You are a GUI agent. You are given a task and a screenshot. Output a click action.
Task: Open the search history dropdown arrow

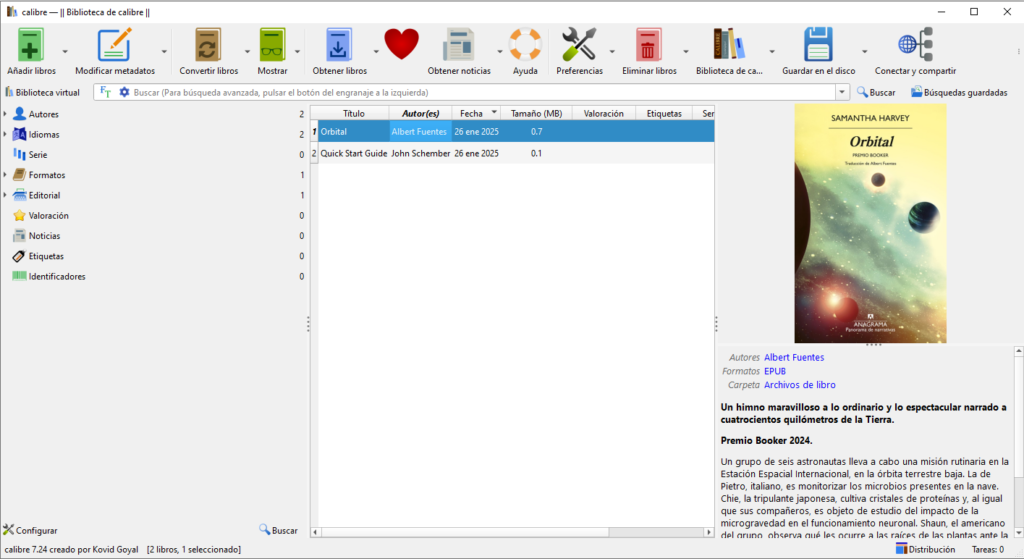click(841, 92)
